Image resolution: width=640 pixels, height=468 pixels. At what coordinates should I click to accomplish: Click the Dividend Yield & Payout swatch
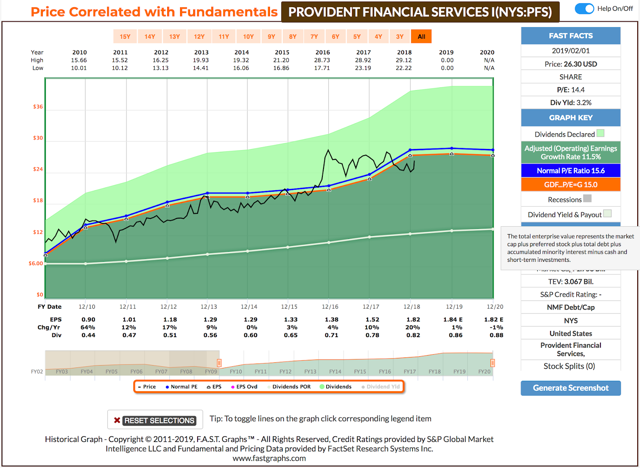pyautogui.click(x=607, y=213)
